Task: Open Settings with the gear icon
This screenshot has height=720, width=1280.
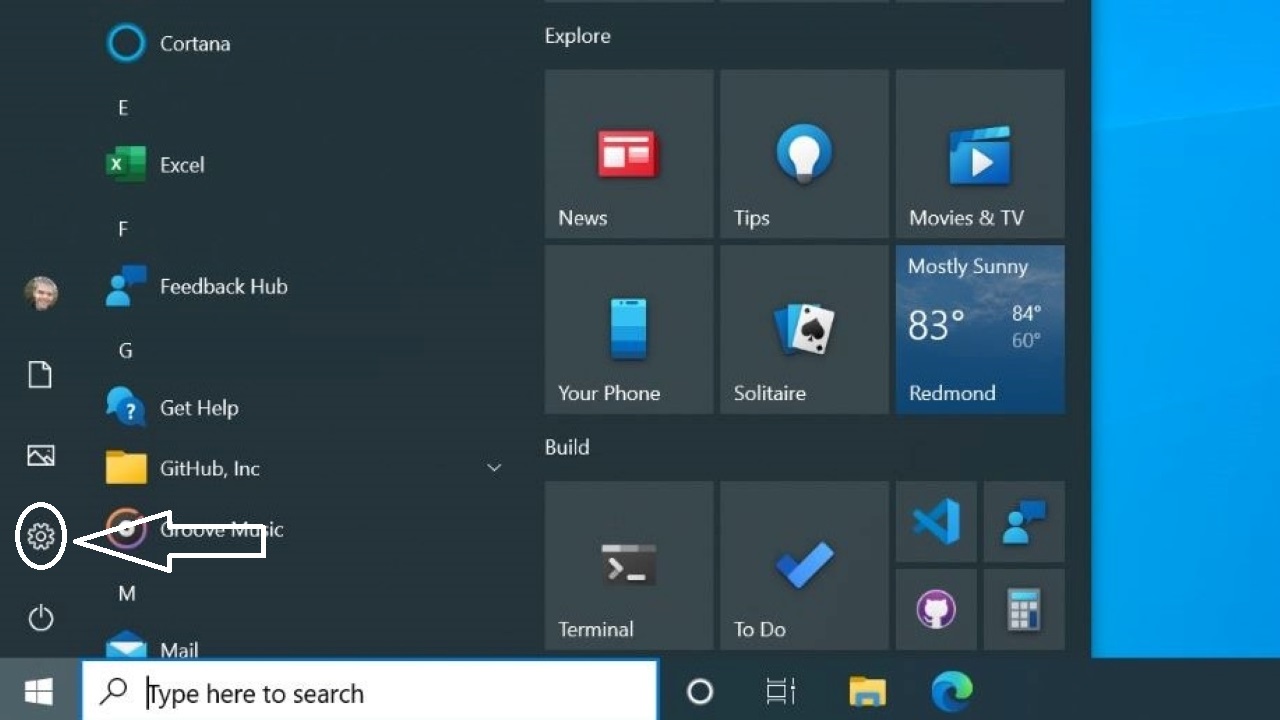Action: [40, 537]
